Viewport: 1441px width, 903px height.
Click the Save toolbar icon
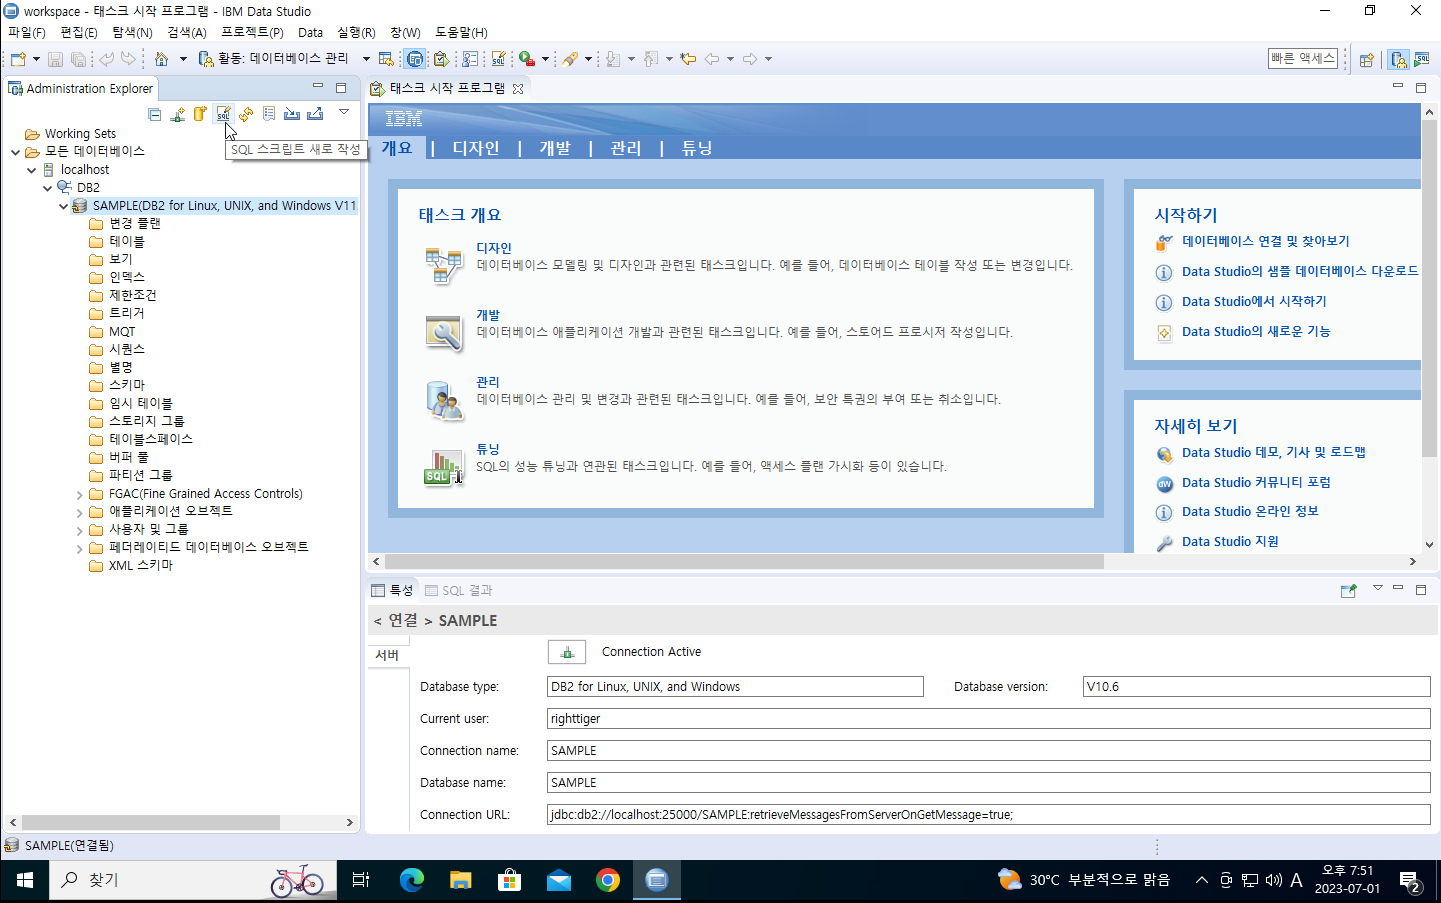pos(56,59)
